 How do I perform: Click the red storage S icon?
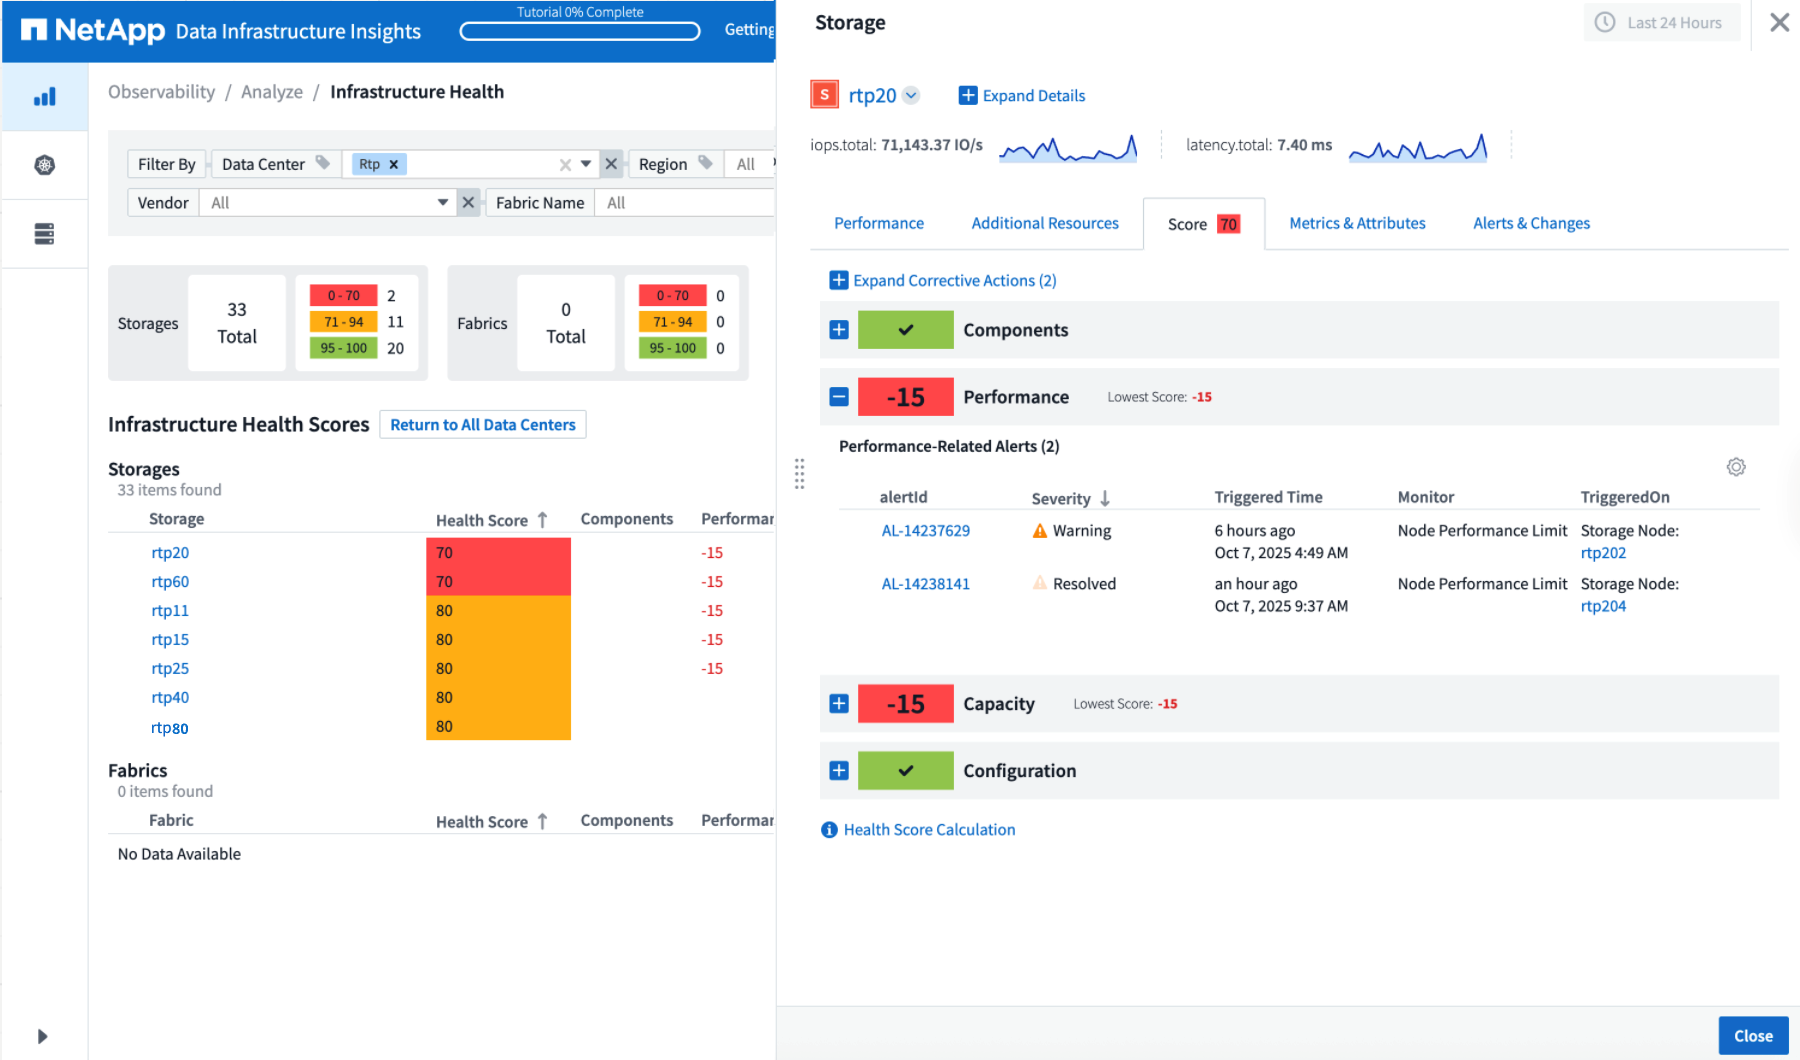click(824, 95)
